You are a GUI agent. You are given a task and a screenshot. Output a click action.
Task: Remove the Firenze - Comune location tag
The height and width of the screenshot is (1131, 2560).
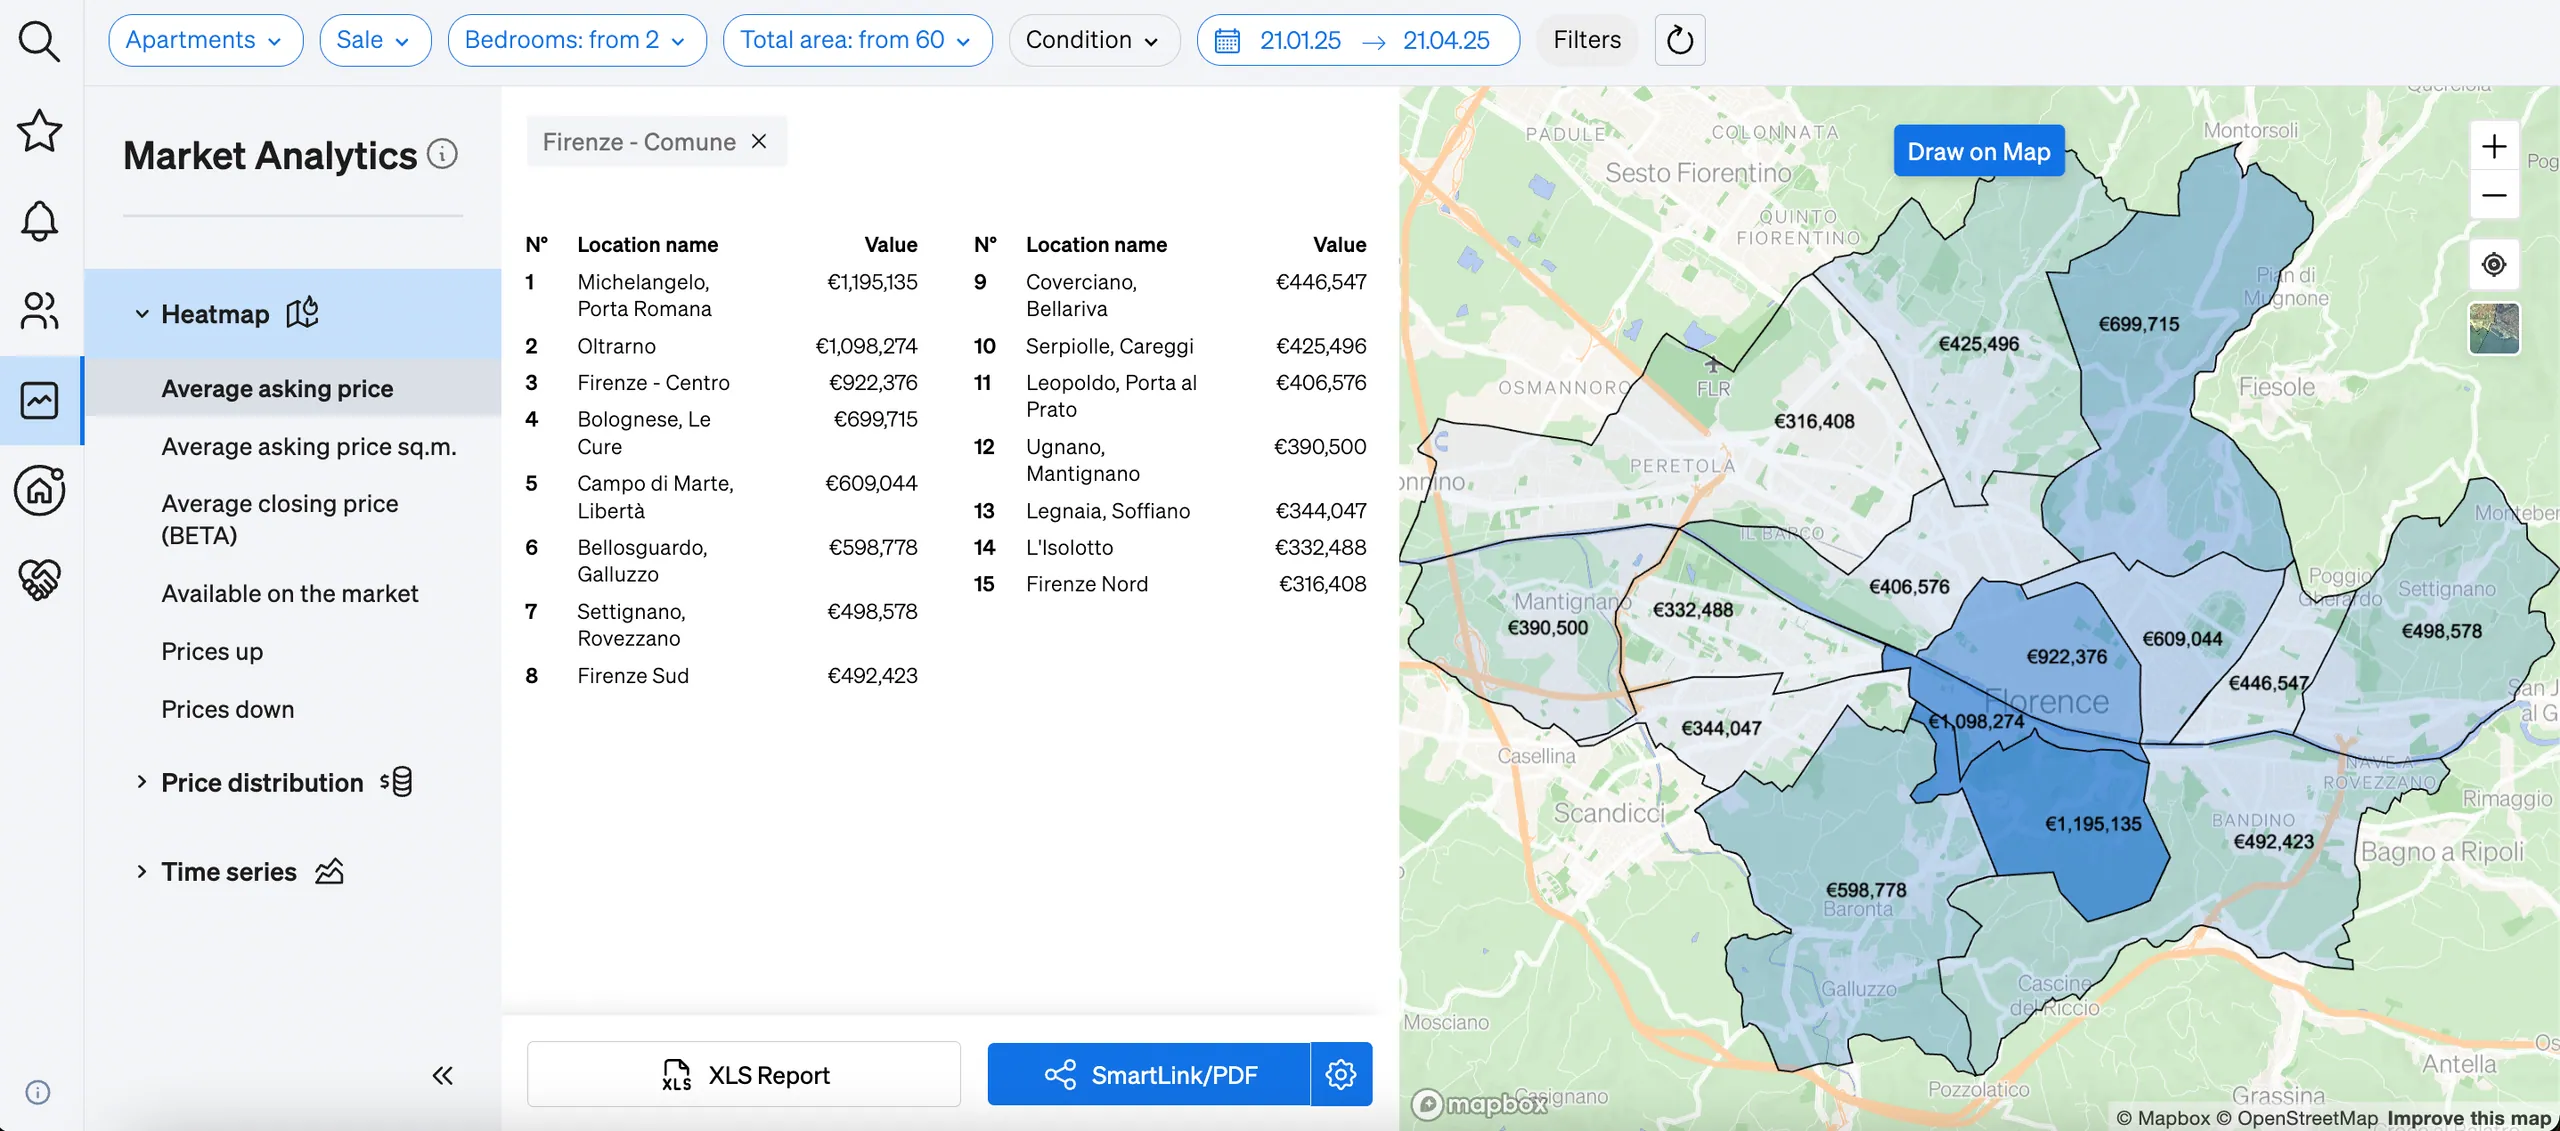(759, 141)
